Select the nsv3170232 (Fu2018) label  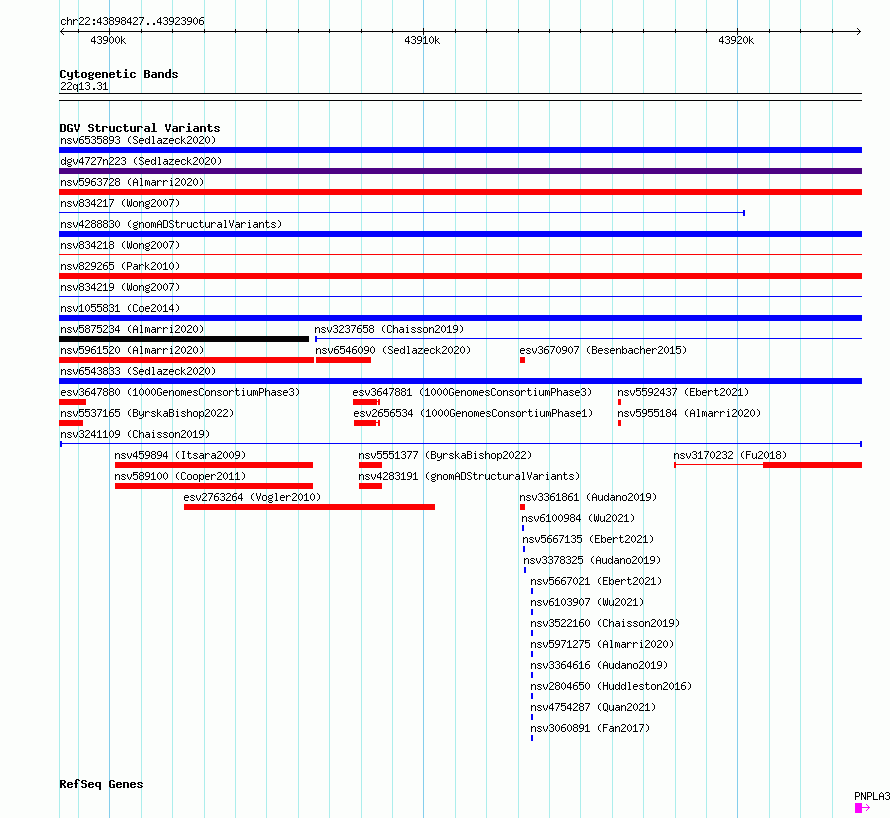730,455
